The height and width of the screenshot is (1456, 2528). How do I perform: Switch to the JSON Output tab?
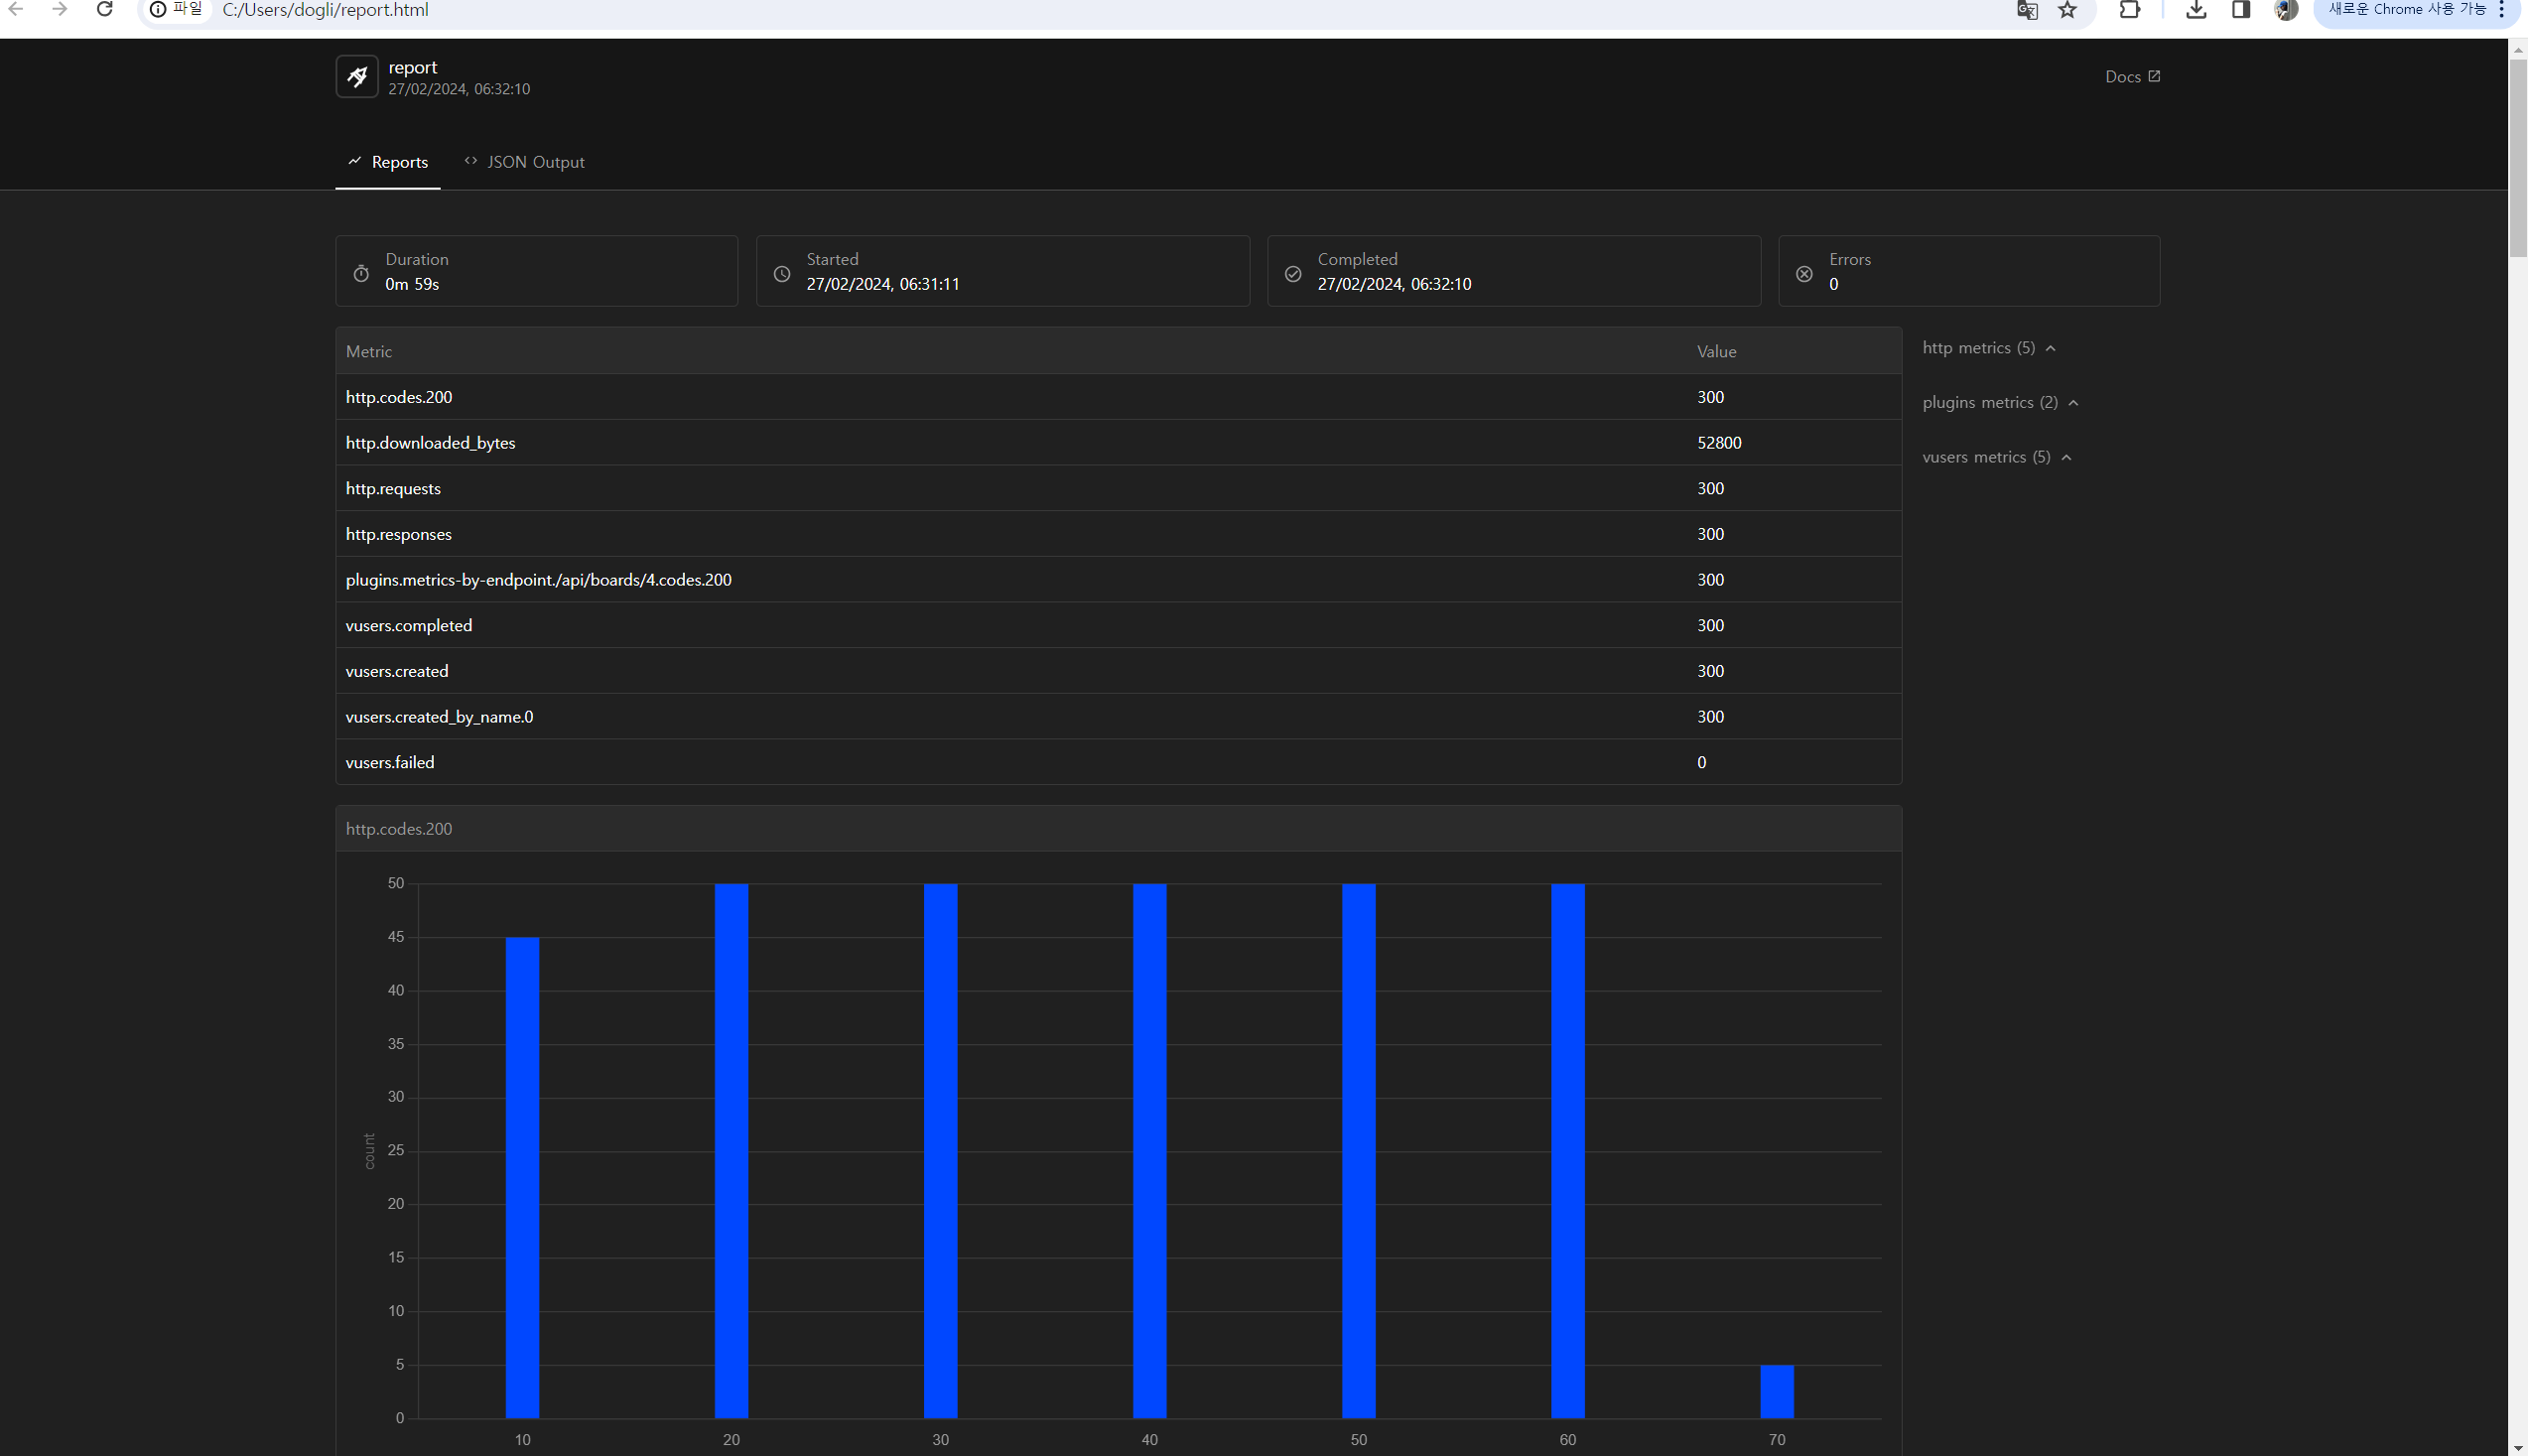click(525, 162)
